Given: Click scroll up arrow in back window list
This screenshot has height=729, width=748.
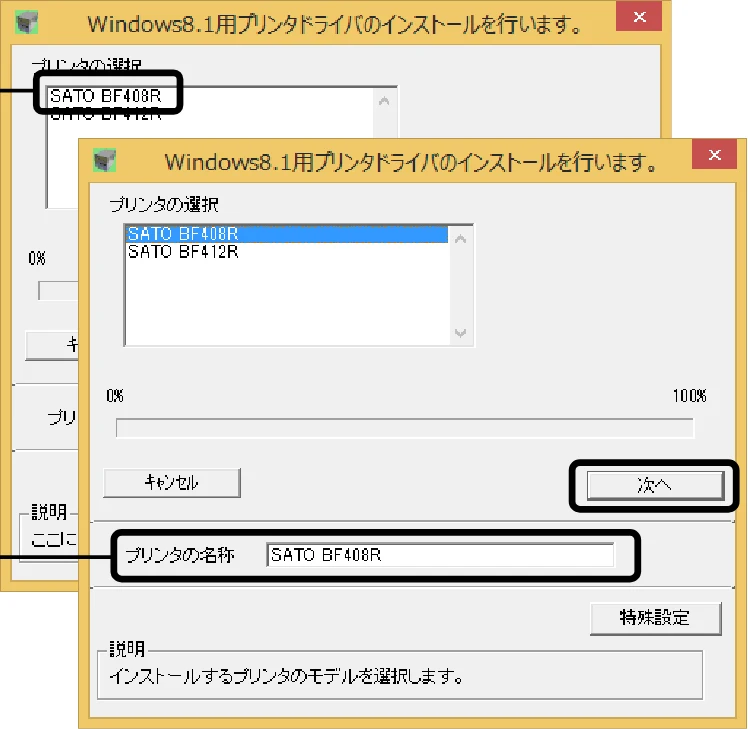Looking at the screenshot, I should coord(384,101).
